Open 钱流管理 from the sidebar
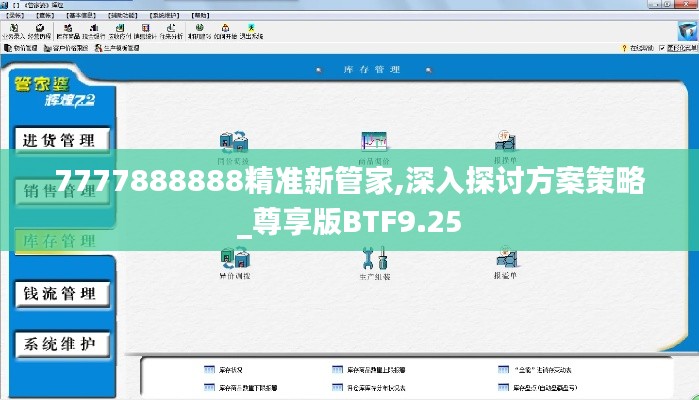The width and height of the screenshot is (699, 400). pyautogui.click(x=59, y=293)
